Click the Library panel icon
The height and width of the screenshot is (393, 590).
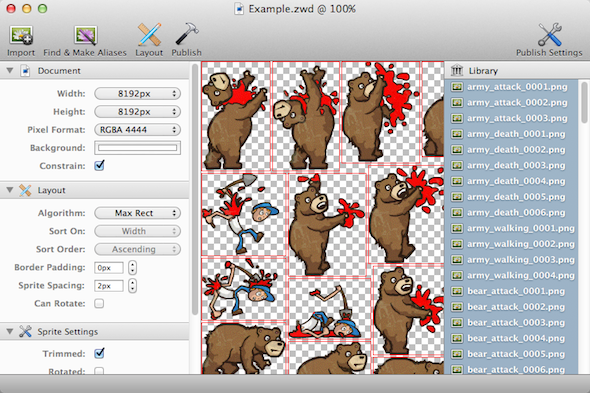point(457,70)
